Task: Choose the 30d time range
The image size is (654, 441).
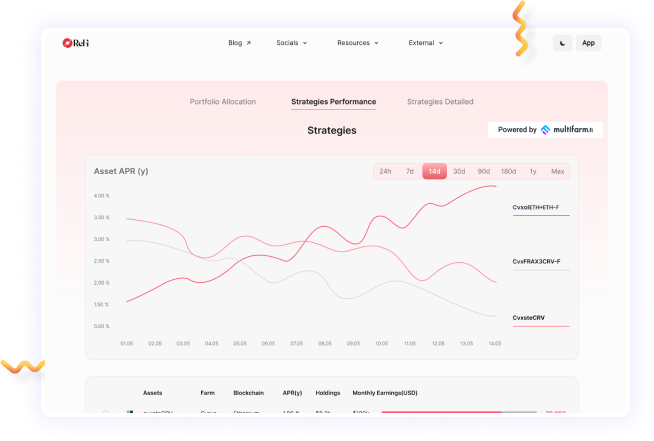Action: (459, 171)
